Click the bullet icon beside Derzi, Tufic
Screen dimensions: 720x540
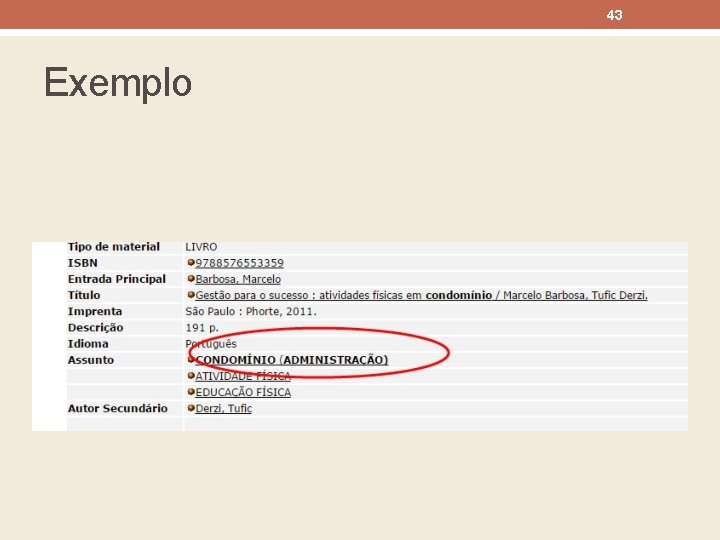point(191,408)
